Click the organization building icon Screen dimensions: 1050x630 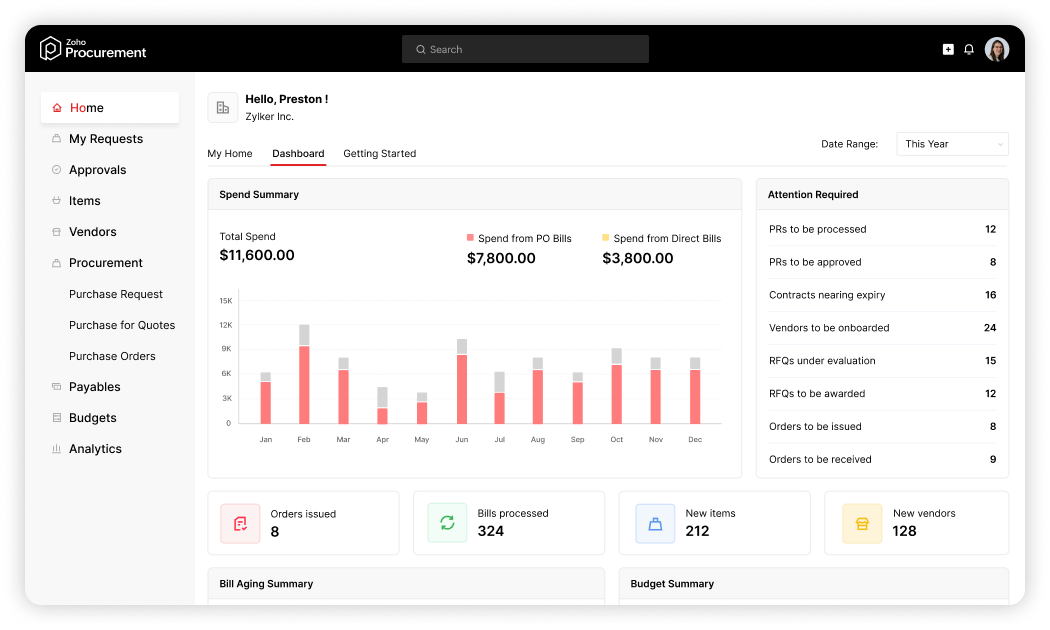[x=223, y=107]
